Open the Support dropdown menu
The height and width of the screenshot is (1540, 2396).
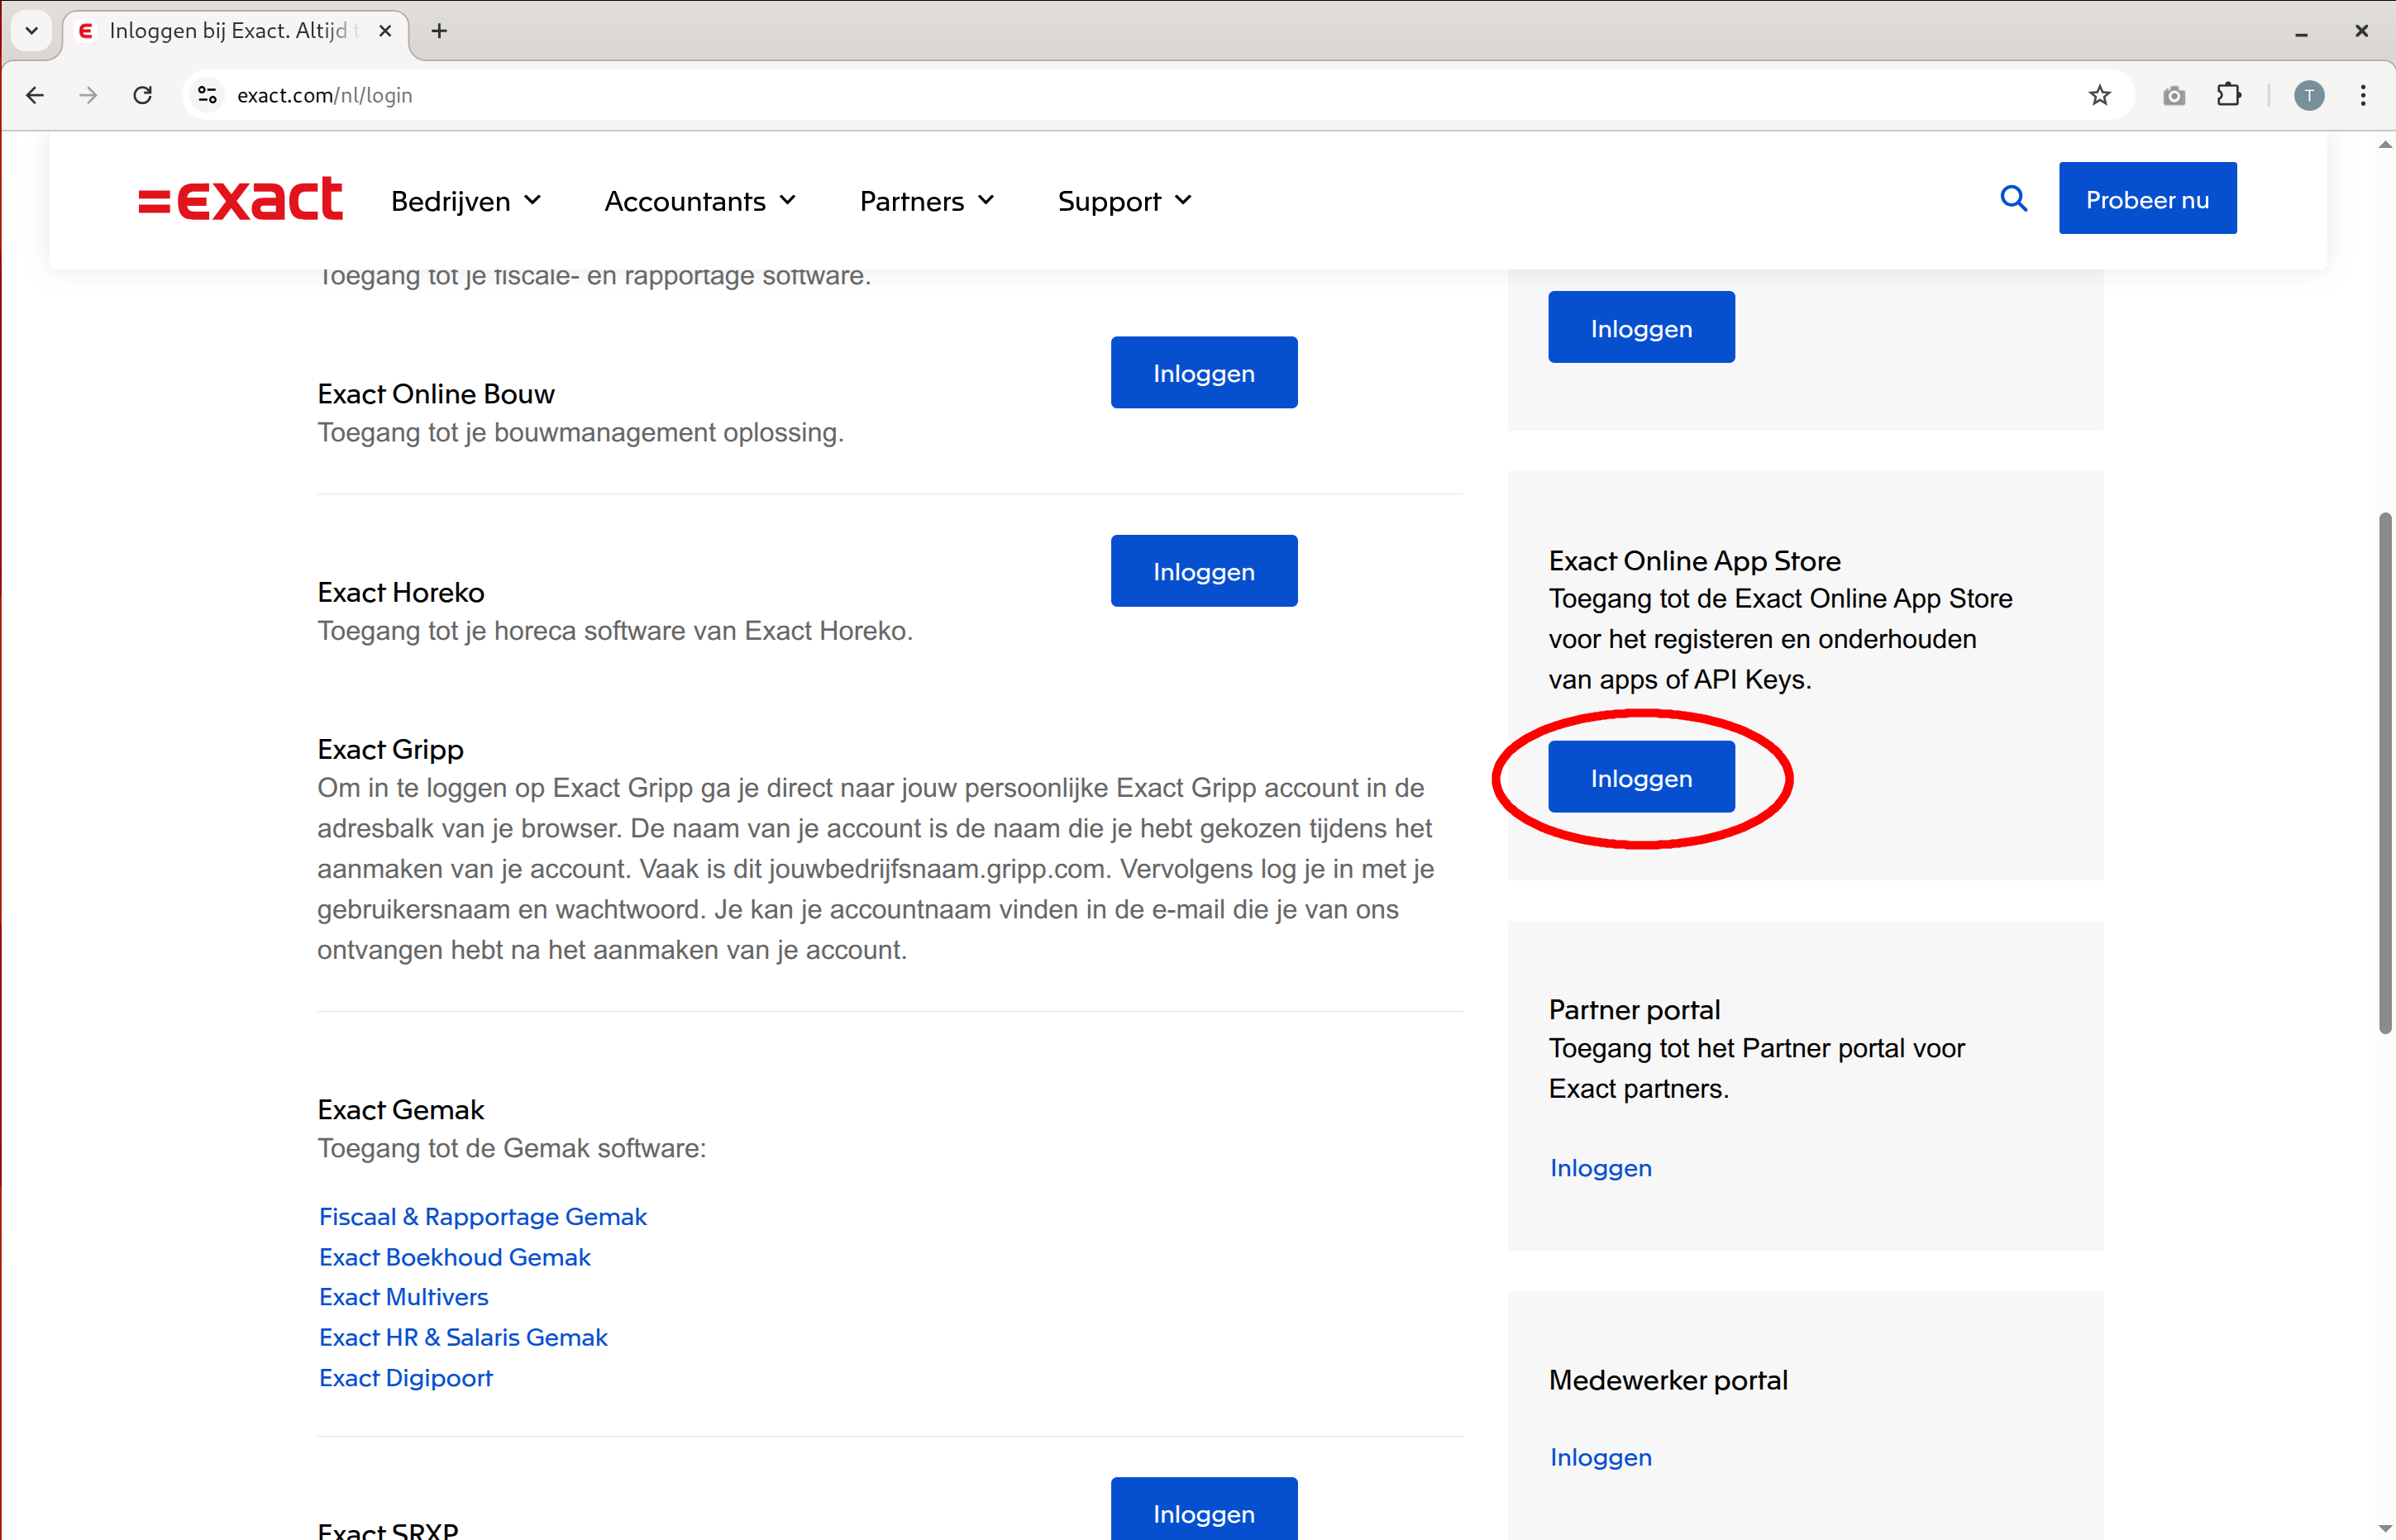coord(1124,201)
